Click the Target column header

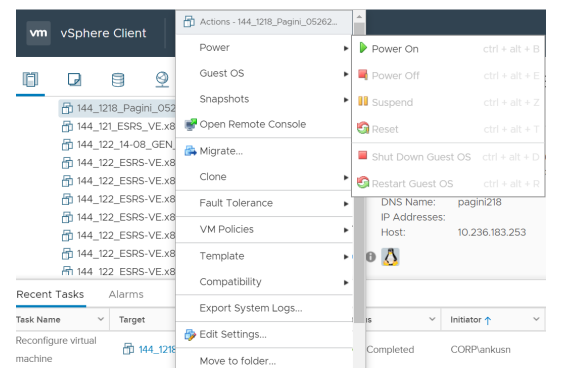click(x=132, y=320)
